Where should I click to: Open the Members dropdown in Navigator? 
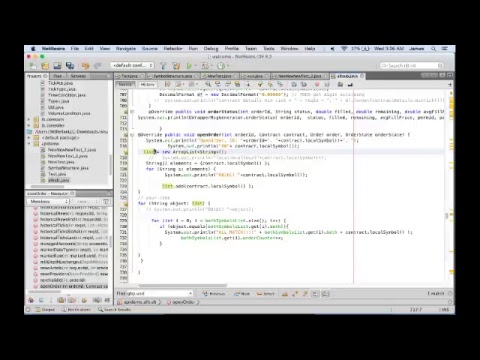pyautogui.click(x=49, y=201)
